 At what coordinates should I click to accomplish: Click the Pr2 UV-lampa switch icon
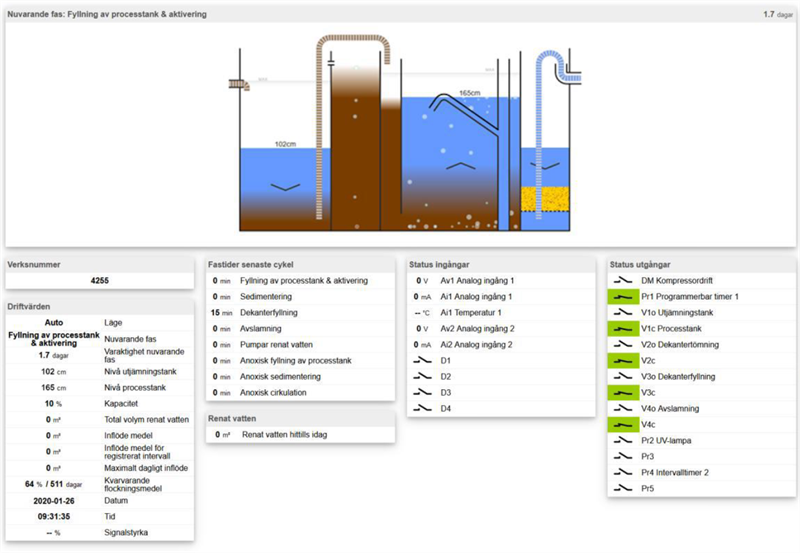[621, 440]
